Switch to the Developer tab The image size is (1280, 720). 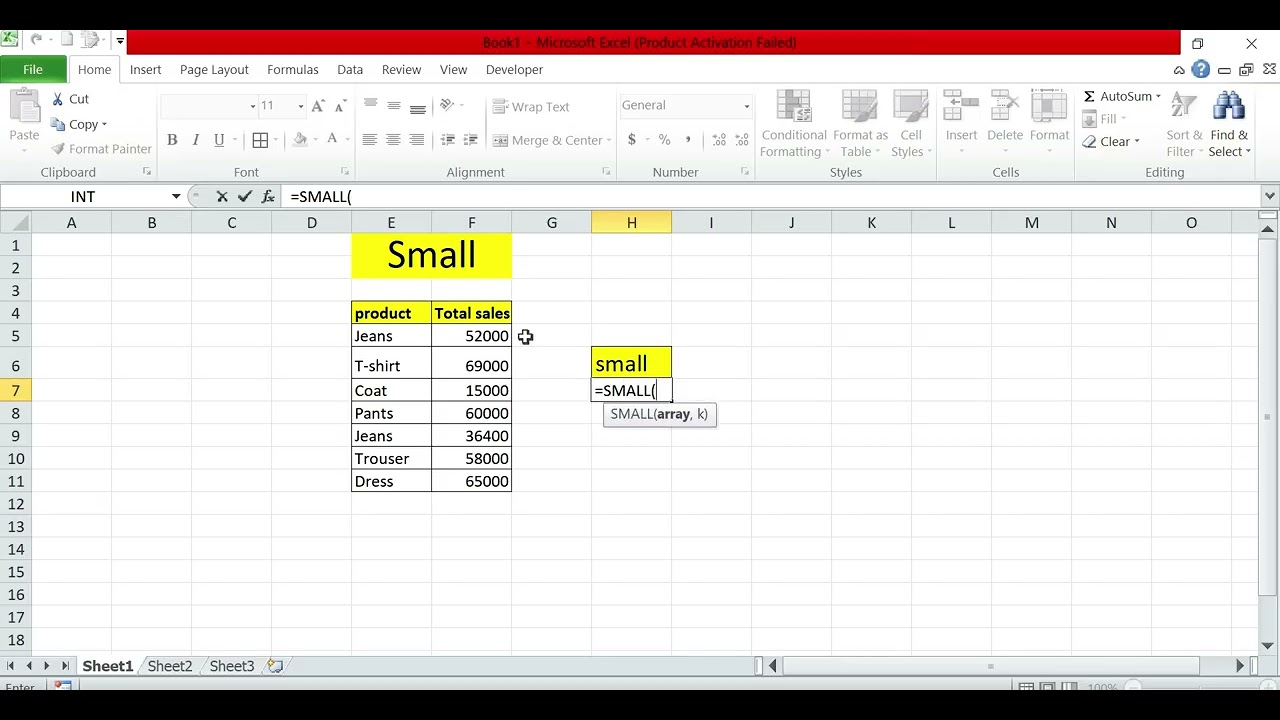pyautogui.click(x=514, y=69)
